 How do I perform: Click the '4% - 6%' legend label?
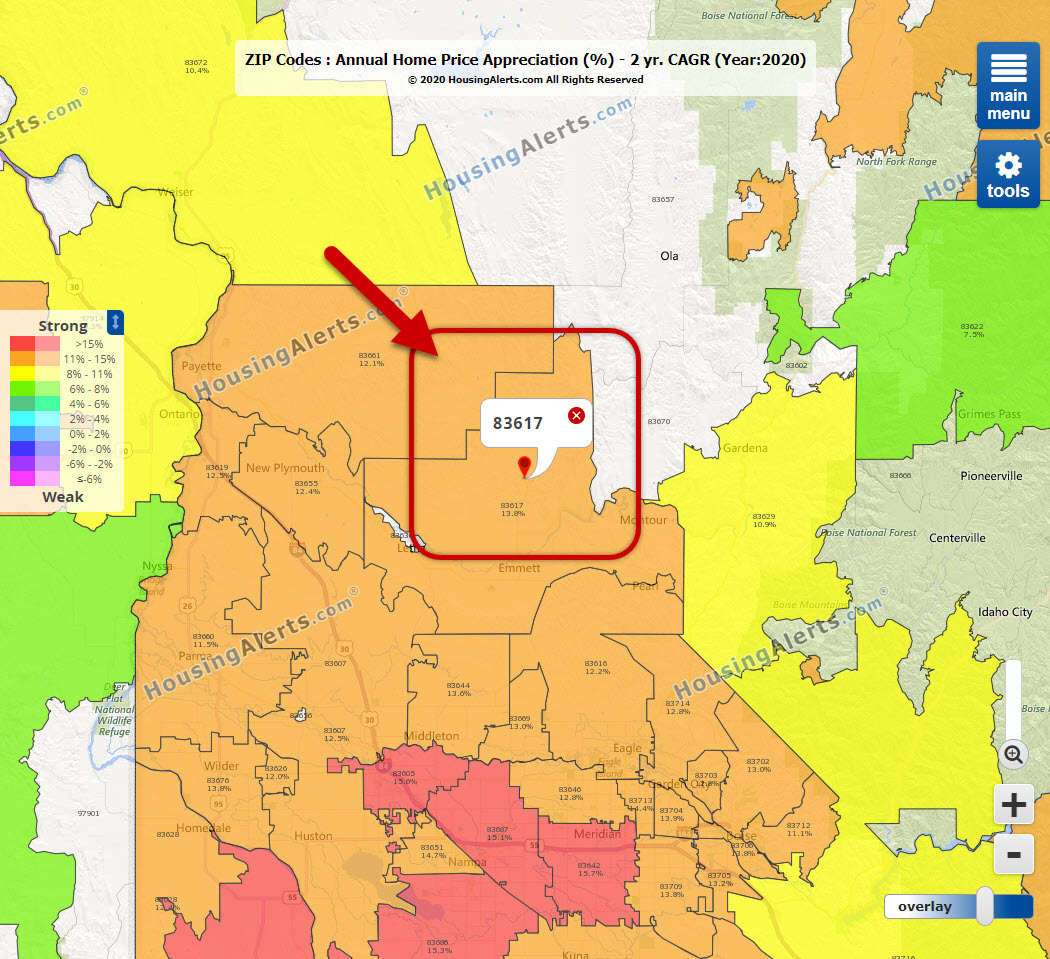pos(89,404)
